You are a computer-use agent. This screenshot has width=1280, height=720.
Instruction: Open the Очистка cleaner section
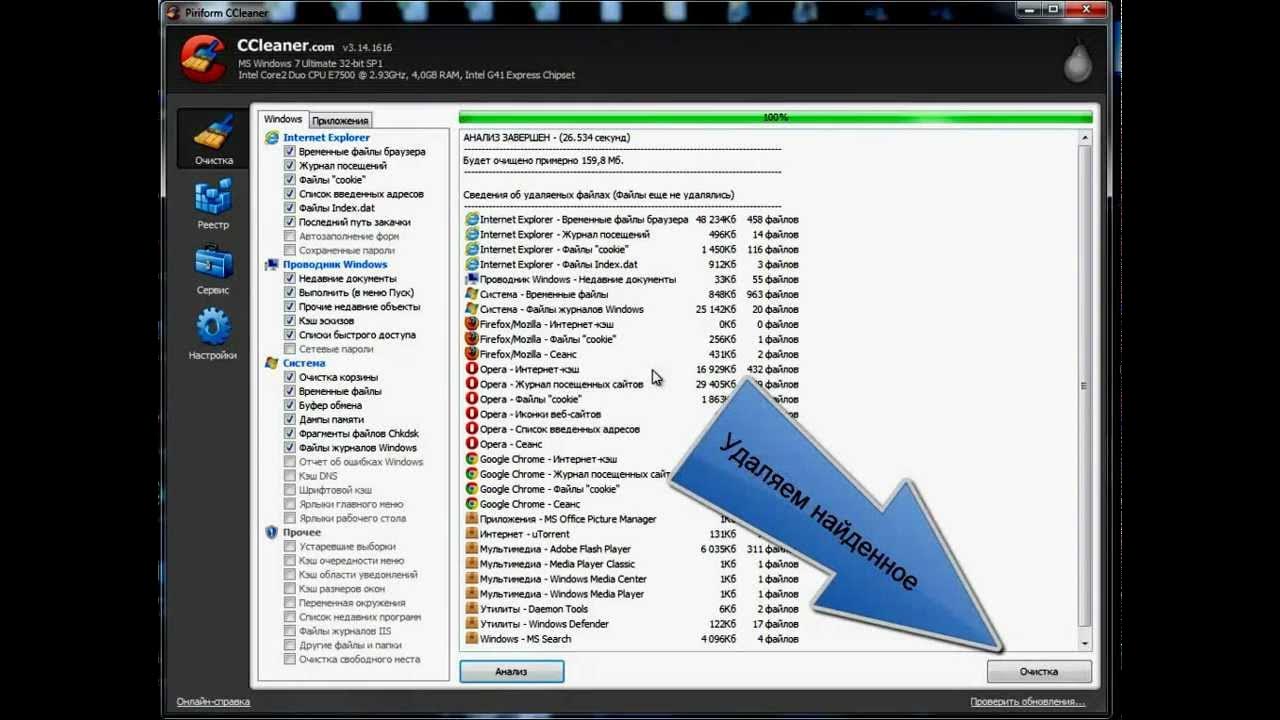[x=213, y=138]
